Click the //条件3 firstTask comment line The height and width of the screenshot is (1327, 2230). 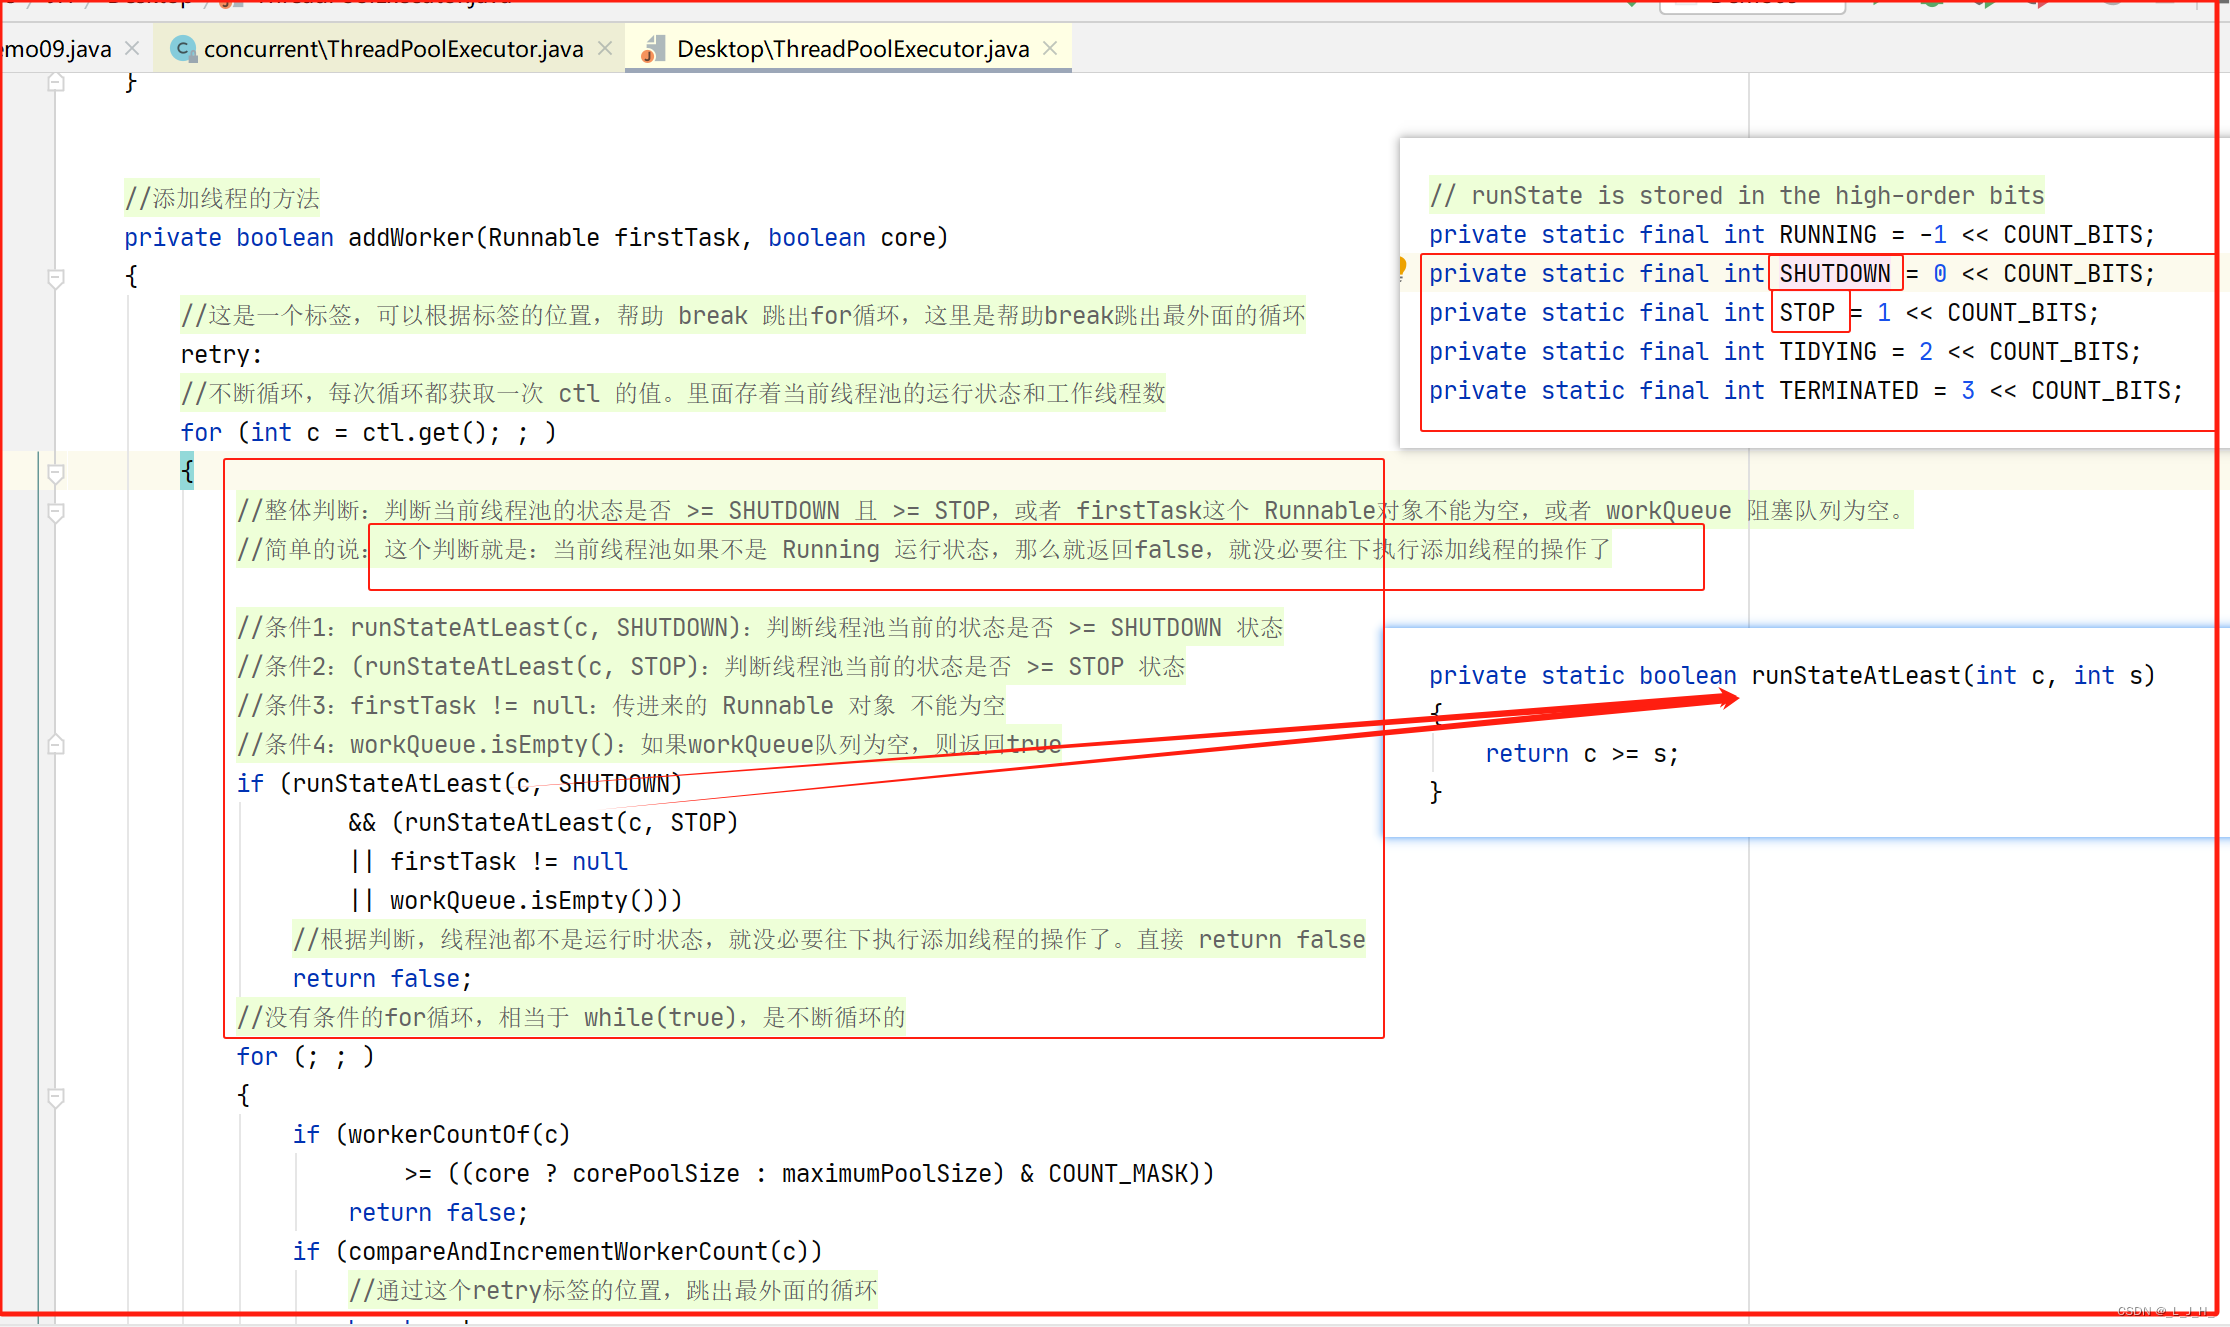coord(621,706)
